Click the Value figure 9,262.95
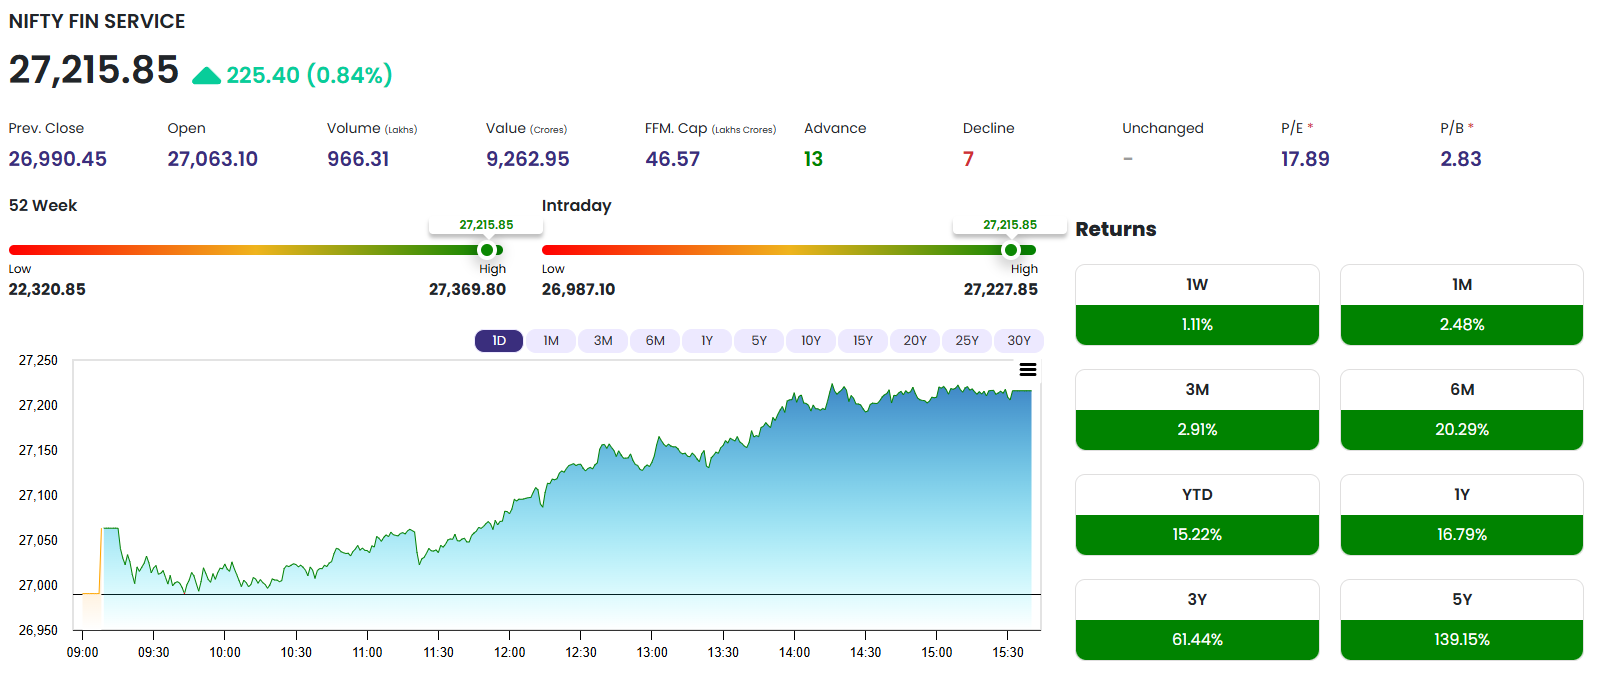 528,159
